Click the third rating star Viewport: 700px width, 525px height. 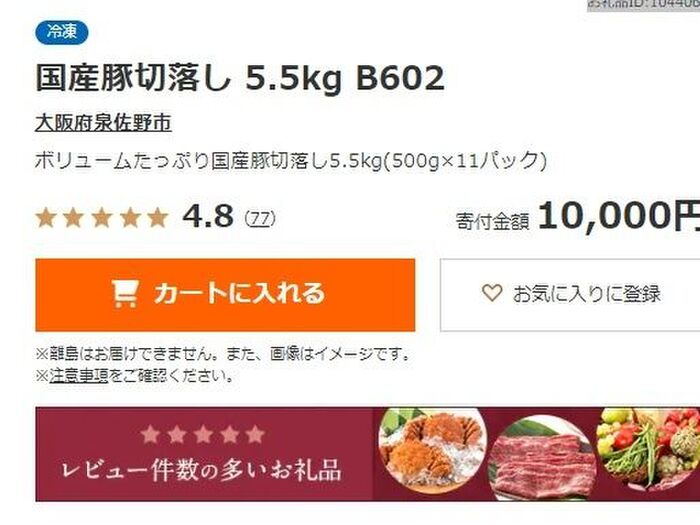click(x=102, y=218)
